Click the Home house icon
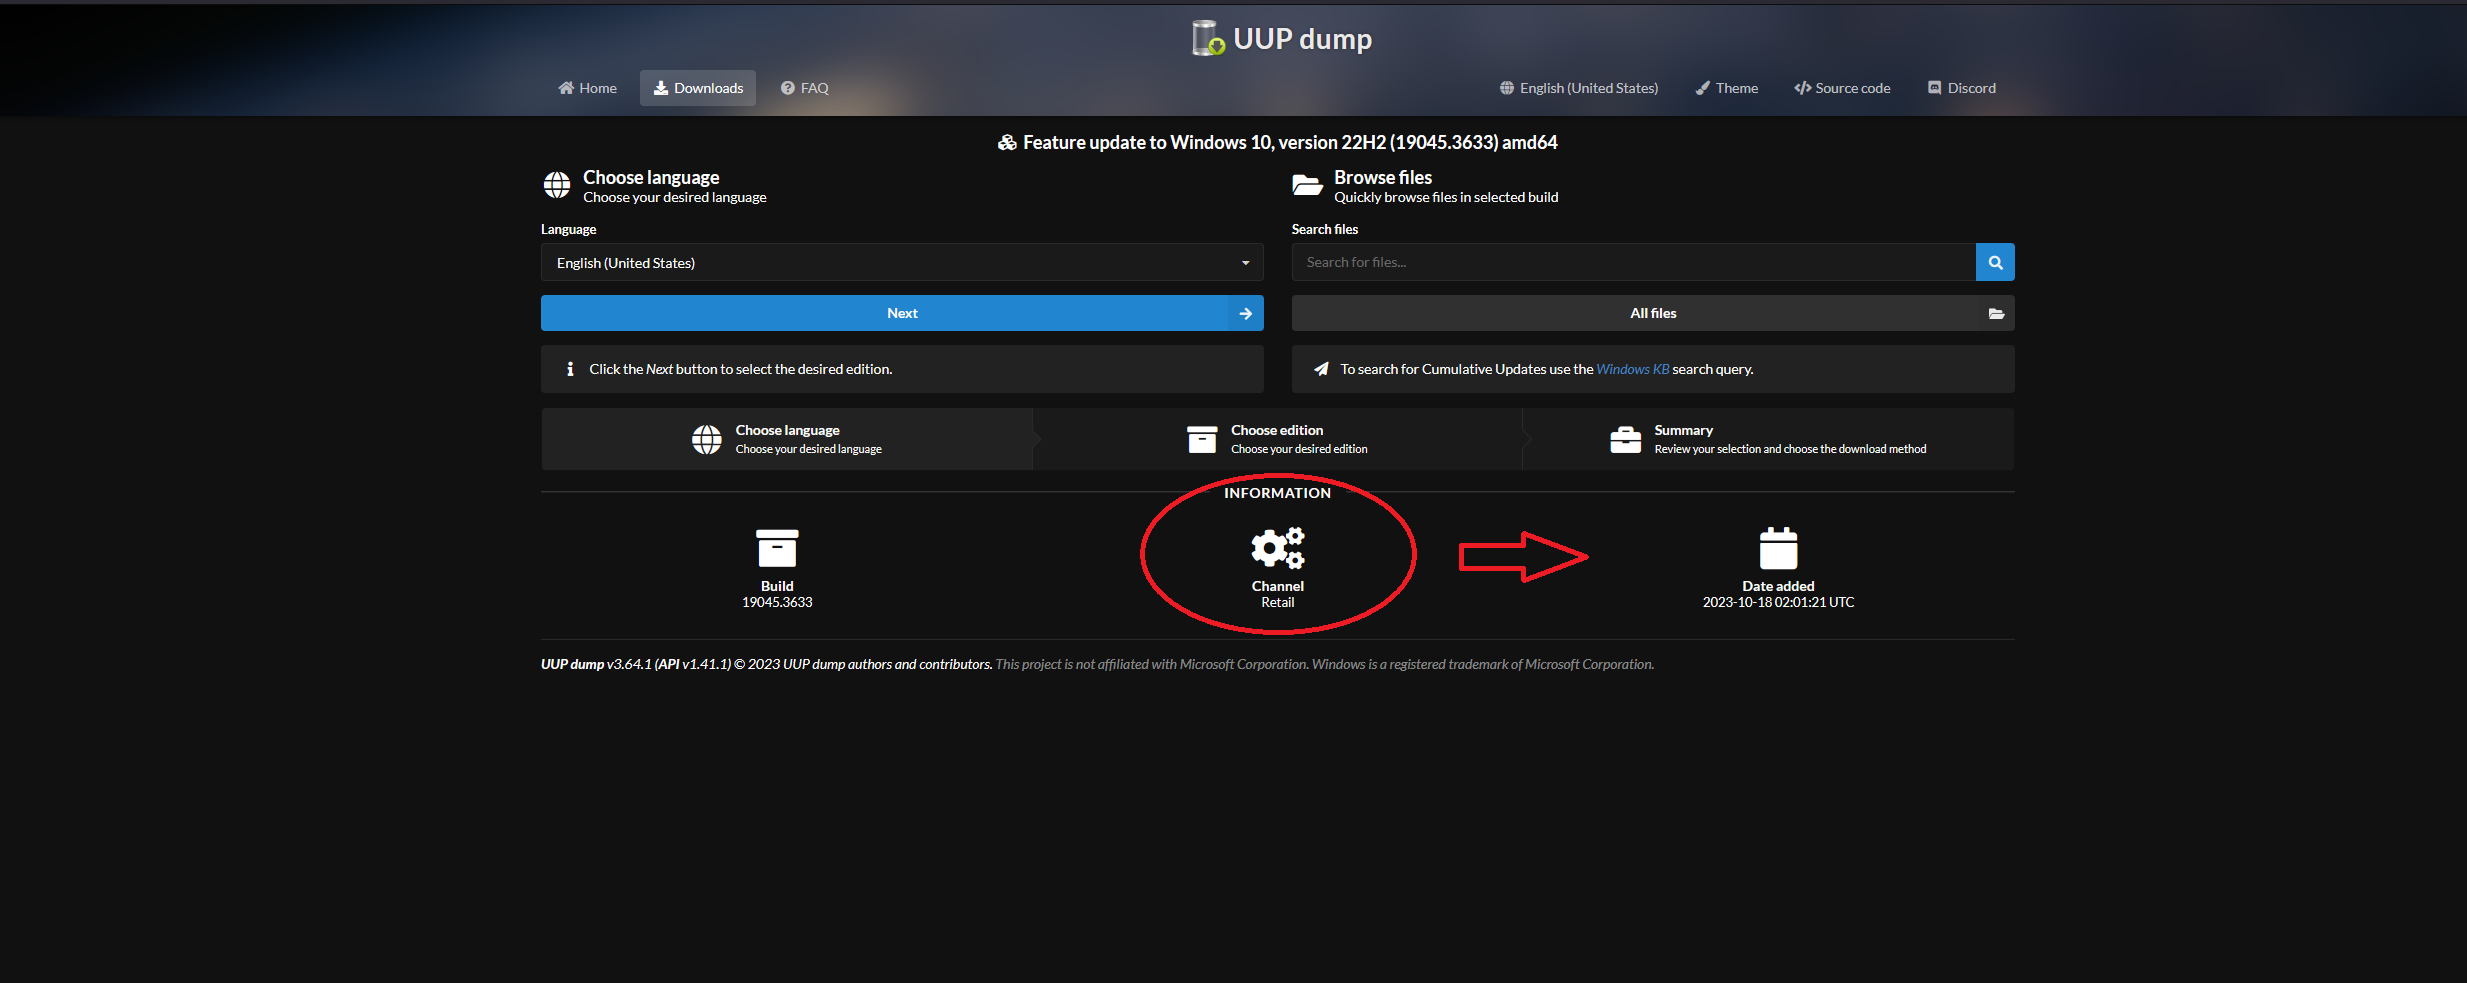 (566, 88)
